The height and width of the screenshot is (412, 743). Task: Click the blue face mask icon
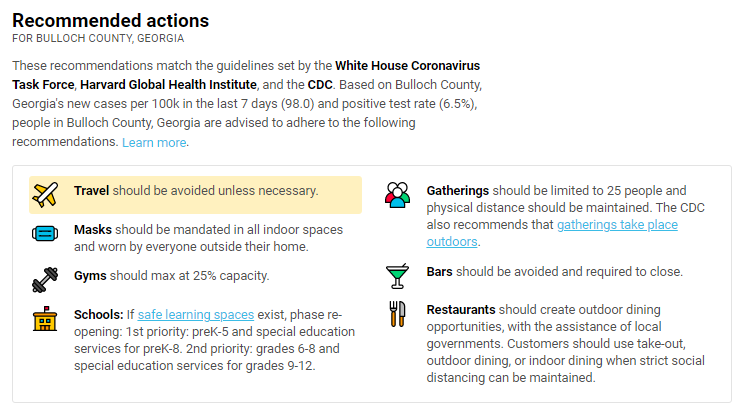[x=45, y=234]
